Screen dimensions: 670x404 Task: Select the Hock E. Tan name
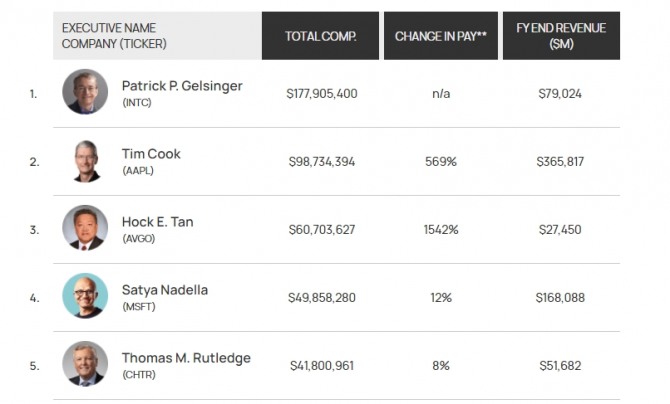point(158,222)
